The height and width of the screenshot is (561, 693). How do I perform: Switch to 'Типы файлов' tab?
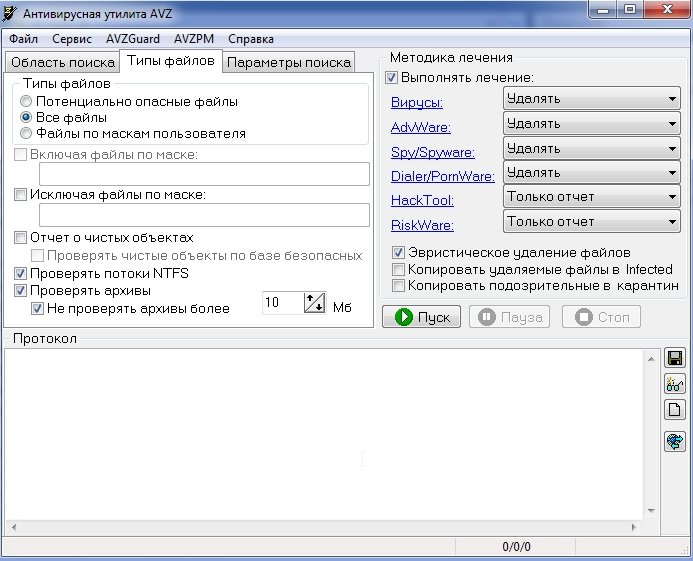pyautogui.click(x=171, y=61)
